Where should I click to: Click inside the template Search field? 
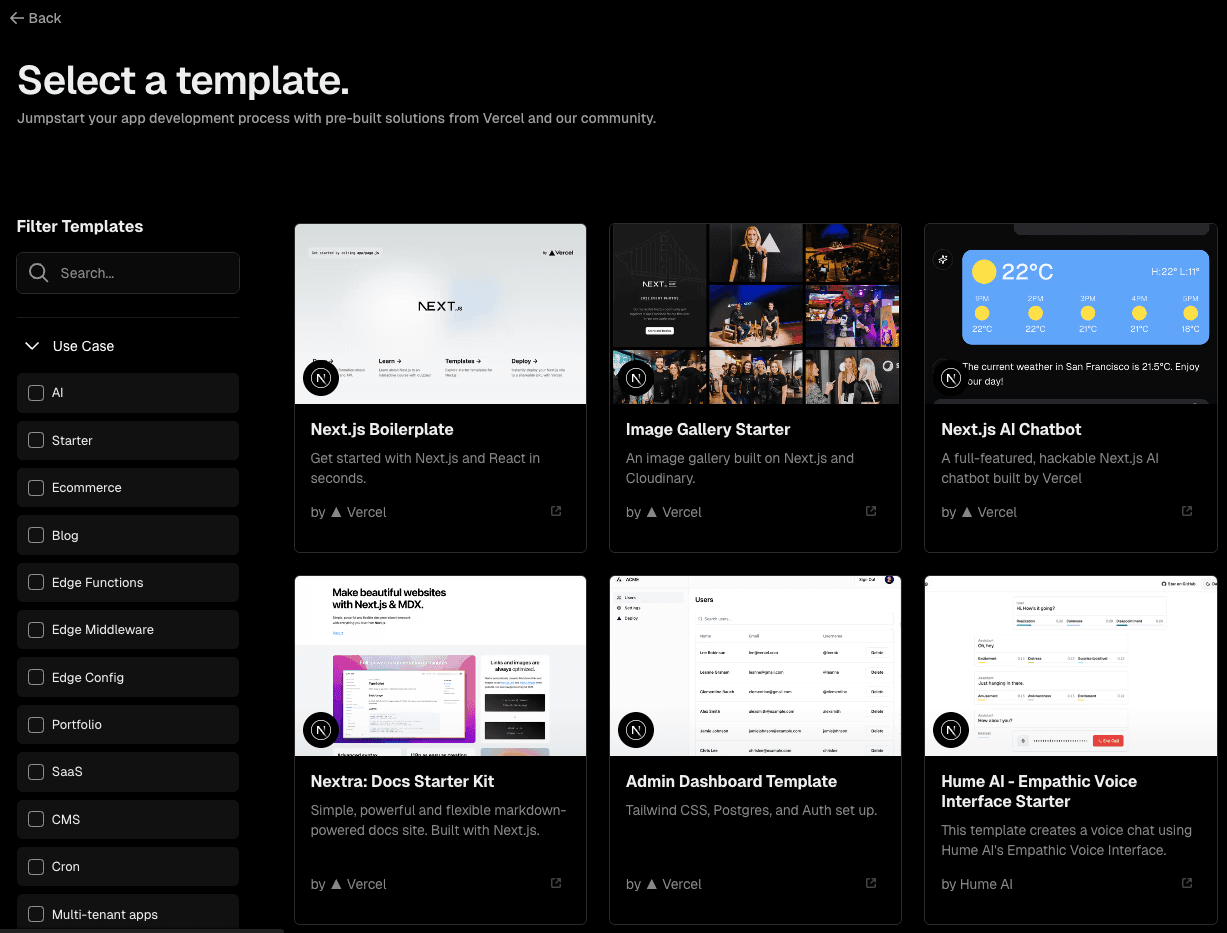pyautogui.click(x=128, y=273)
